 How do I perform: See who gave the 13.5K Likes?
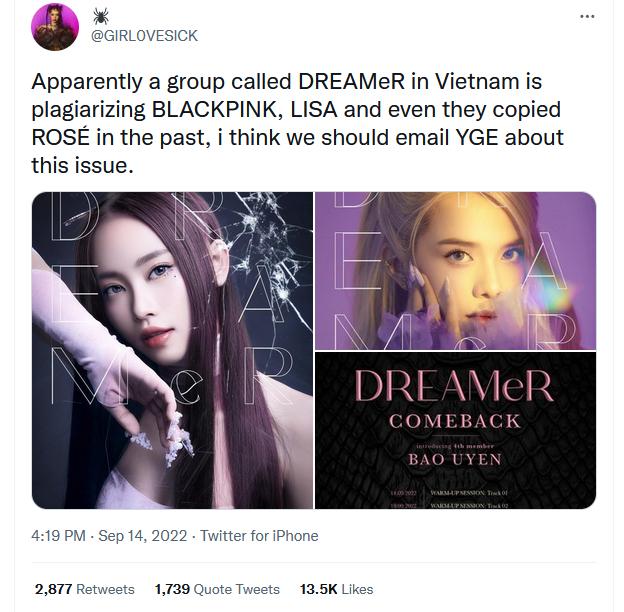point(337,589)
